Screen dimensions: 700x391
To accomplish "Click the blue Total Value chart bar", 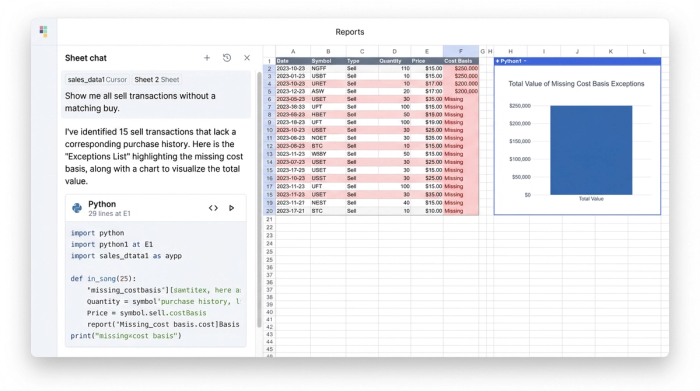I will coord(591,150).
